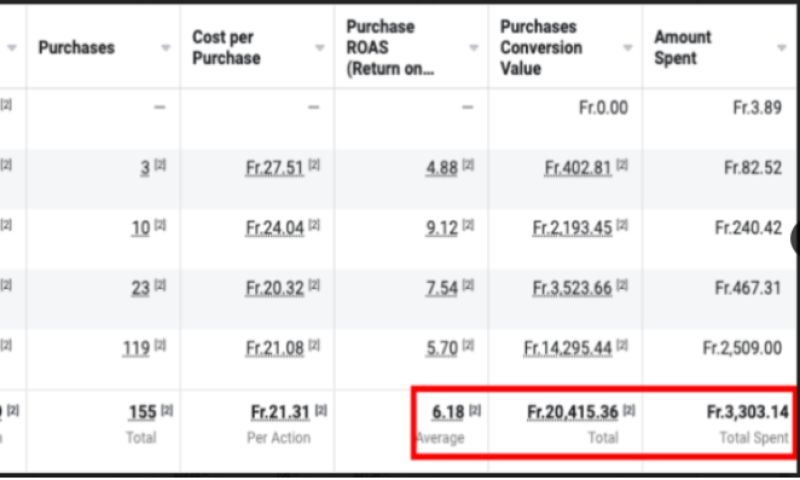The image size is (800, 480).
Task: Click footnote icon beside Fr.20,415.36 total
Action: pyautogui.click(x=629, y=411)
